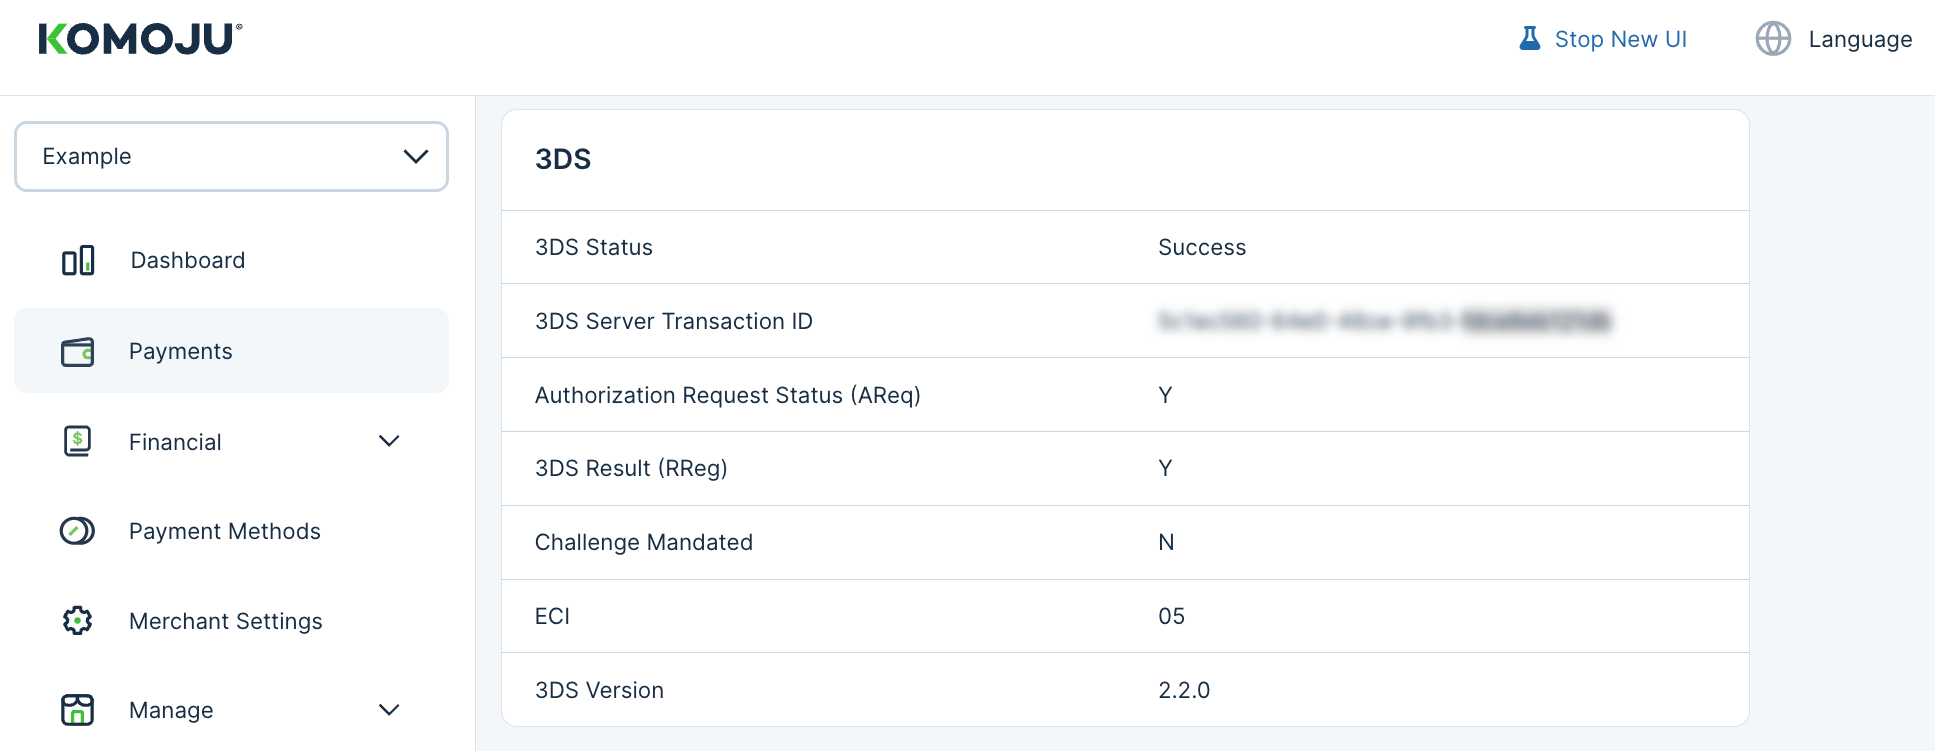Expand the Financial submenu chevron

point(389,441)
